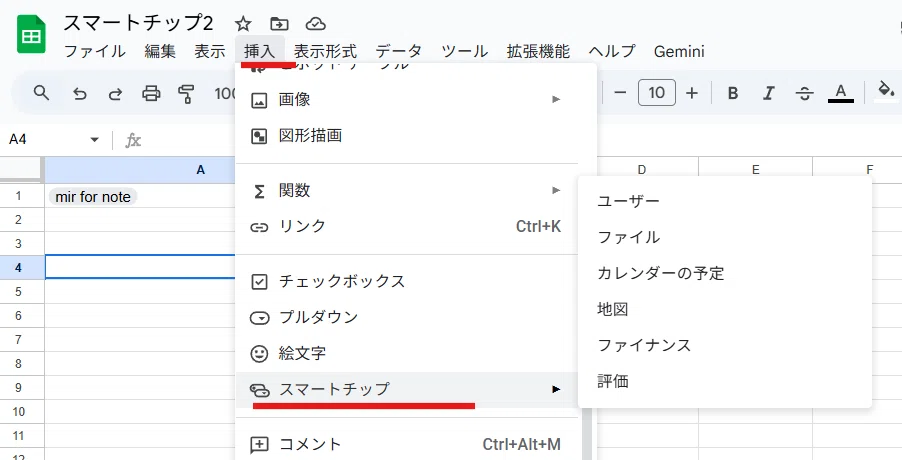Choose 評価 smart chip
This screenshot has width=902, height=460.
[725, 381]
